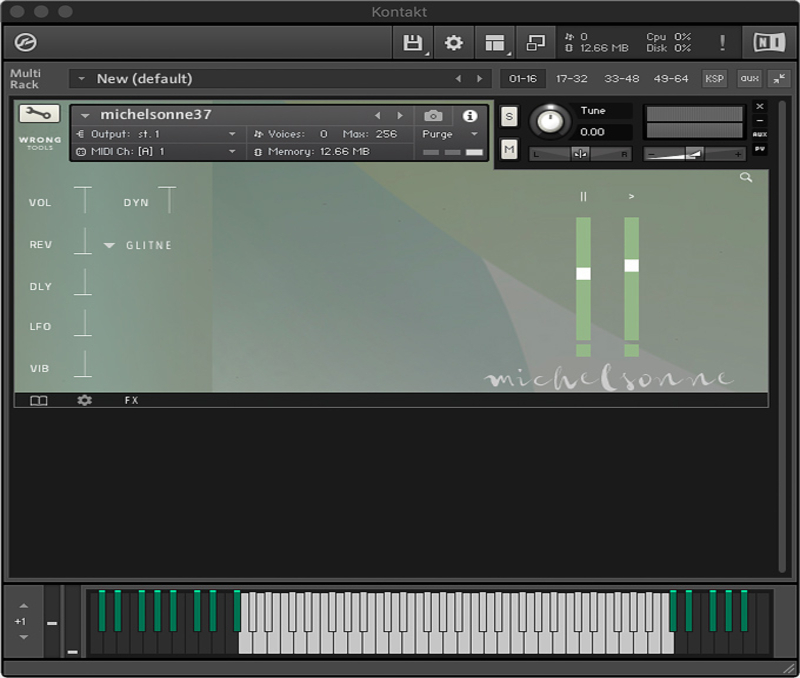
Task: Open instrument edit mode wrench icon
Action: tap(39, 113)
